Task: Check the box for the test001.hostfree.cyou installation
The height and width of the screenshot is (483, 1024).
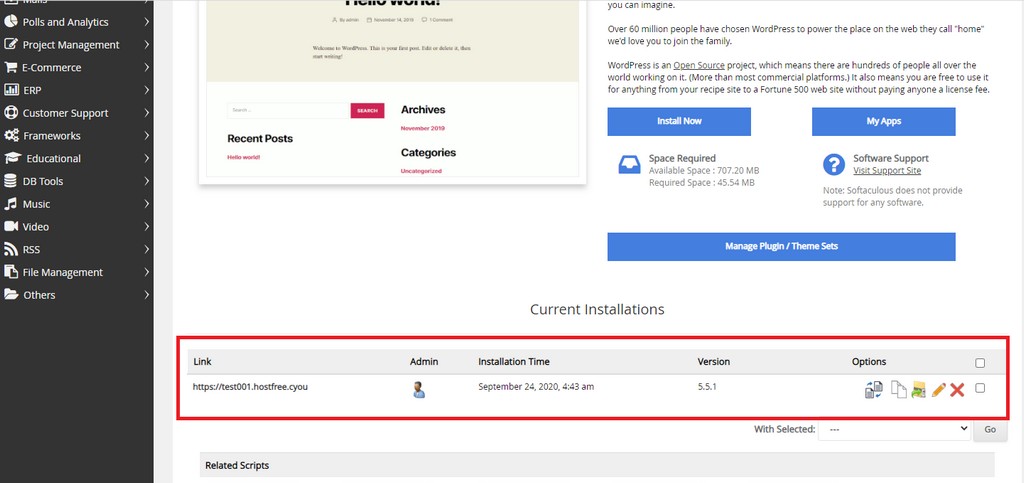Action: point(980,388)
